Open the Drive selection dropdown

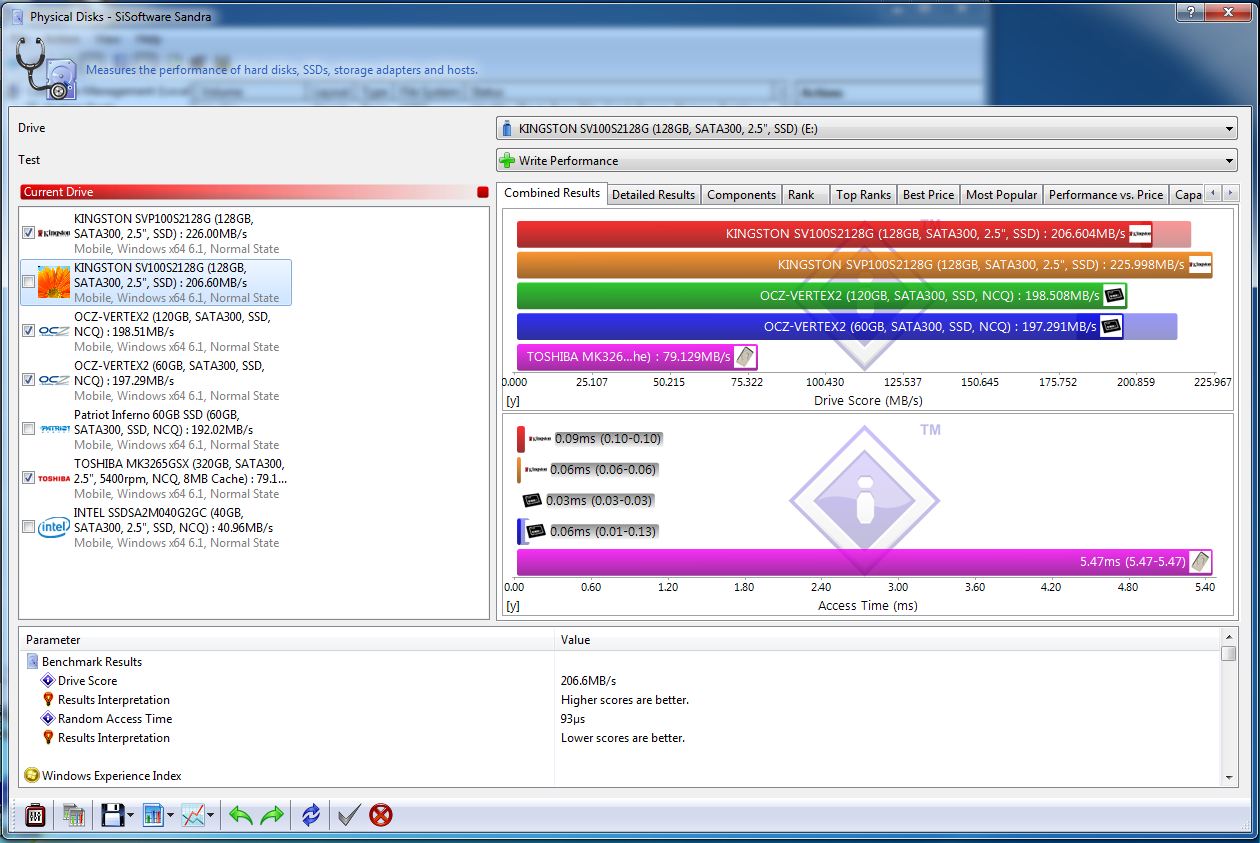click(x=866, y=129)
